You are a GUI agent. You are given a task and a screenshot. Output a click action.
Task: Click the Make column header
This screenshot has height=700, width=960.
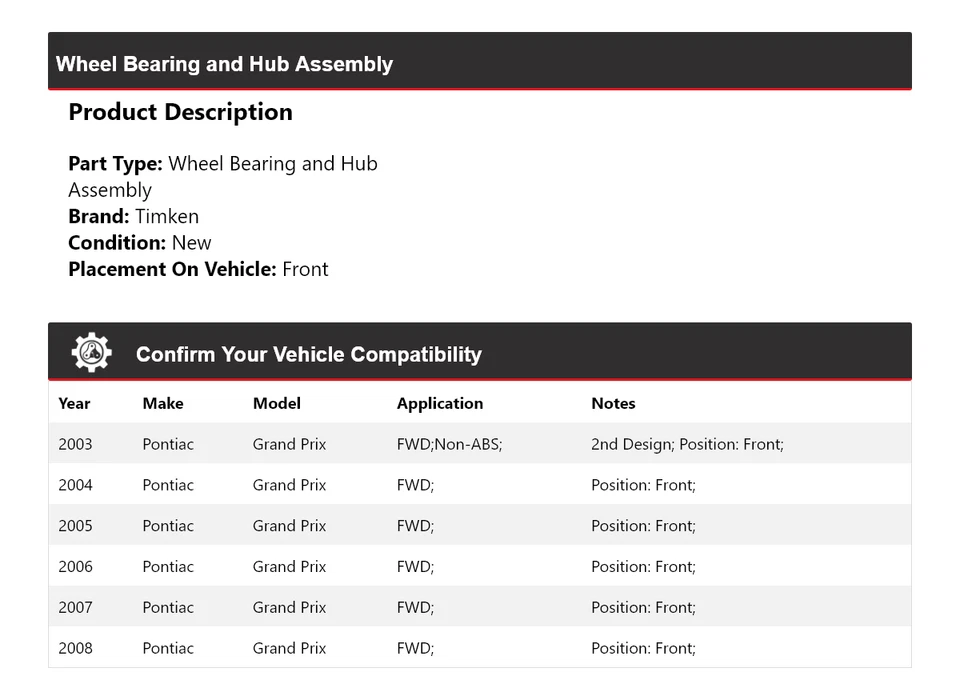[x=163, y=404]
